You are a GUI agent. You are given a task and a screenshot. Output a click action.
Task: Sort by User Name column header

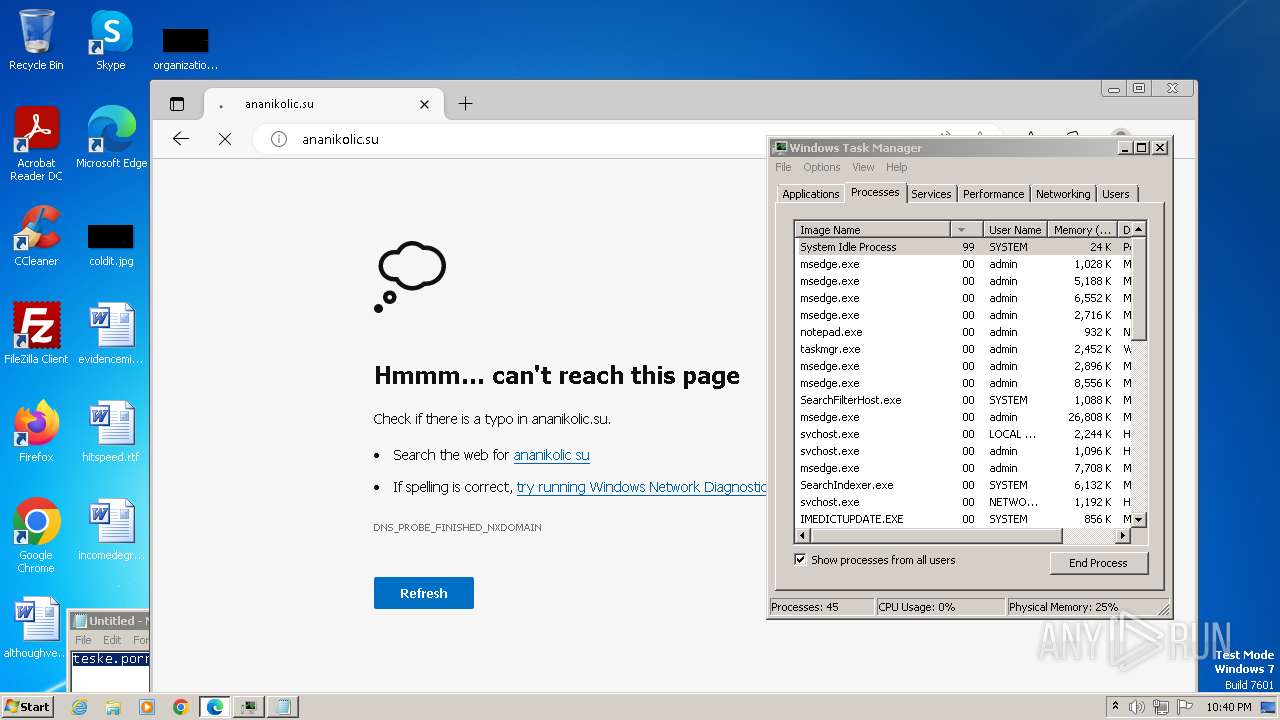(x=1015, y=230)
